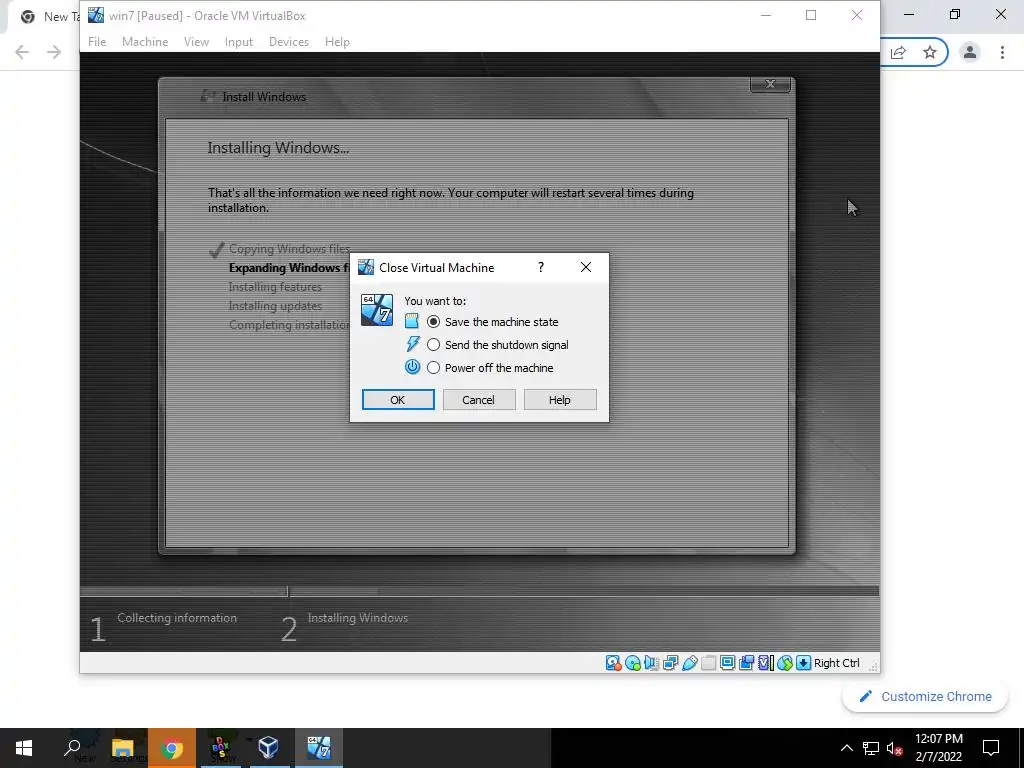
Task: Click the audio status bar icon
Action: click(651, 663)
